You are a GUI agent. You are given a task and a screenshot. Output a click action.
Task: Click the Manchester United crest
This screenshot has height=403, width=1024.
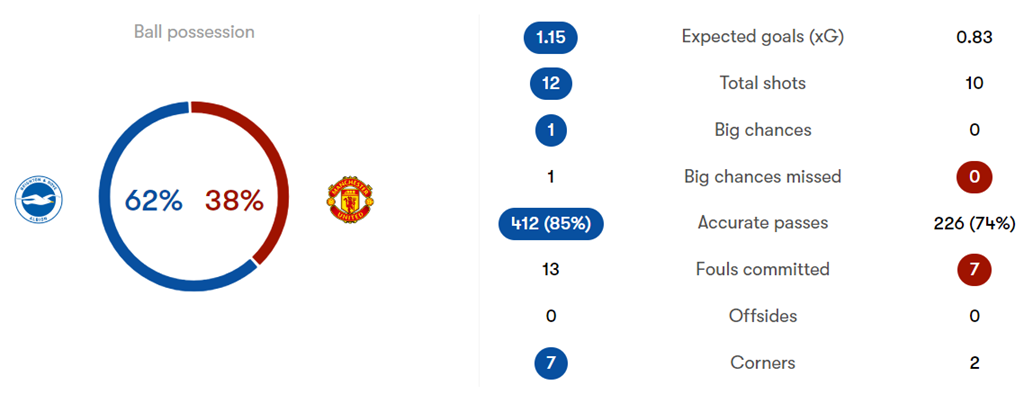350,200
